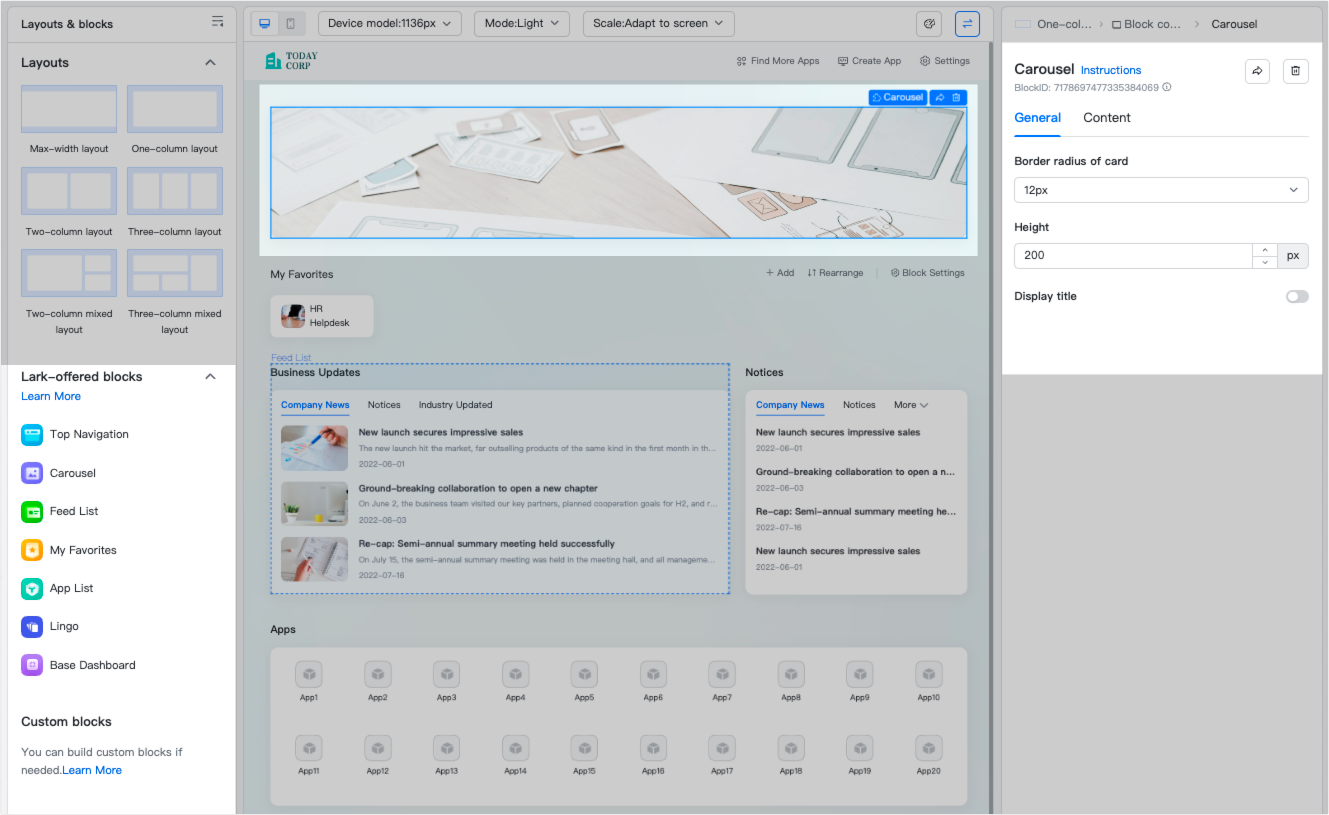Viewport: 1329px width, 815px height.
Task: Click Learn More under Lark-offered blocks
Action: 51,396
